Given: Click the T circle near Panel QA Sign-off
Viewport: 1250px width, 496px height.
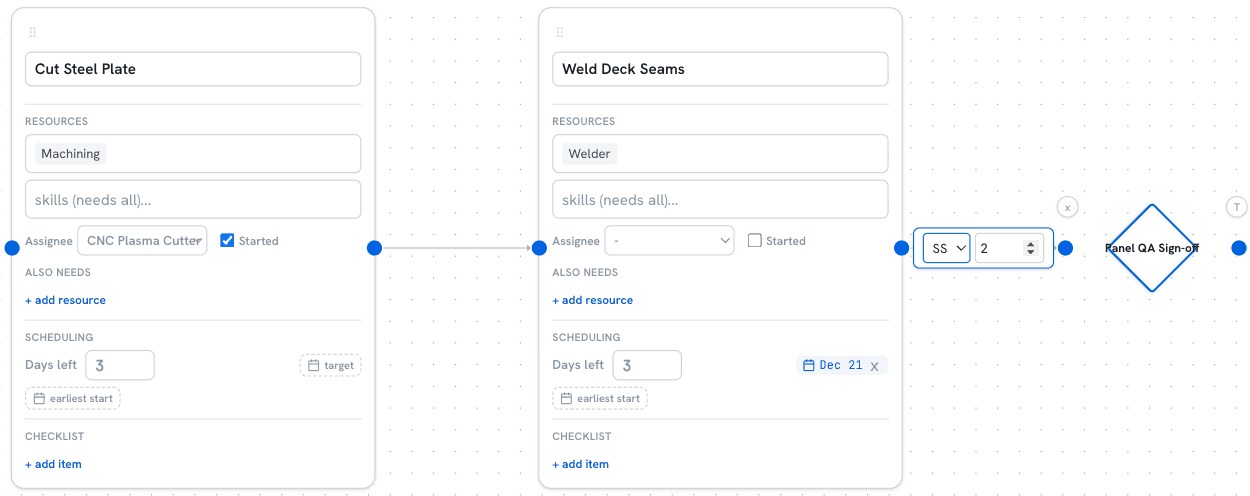Looking at the screenshot, I should pyautogui.click(x=1237, y=207).
